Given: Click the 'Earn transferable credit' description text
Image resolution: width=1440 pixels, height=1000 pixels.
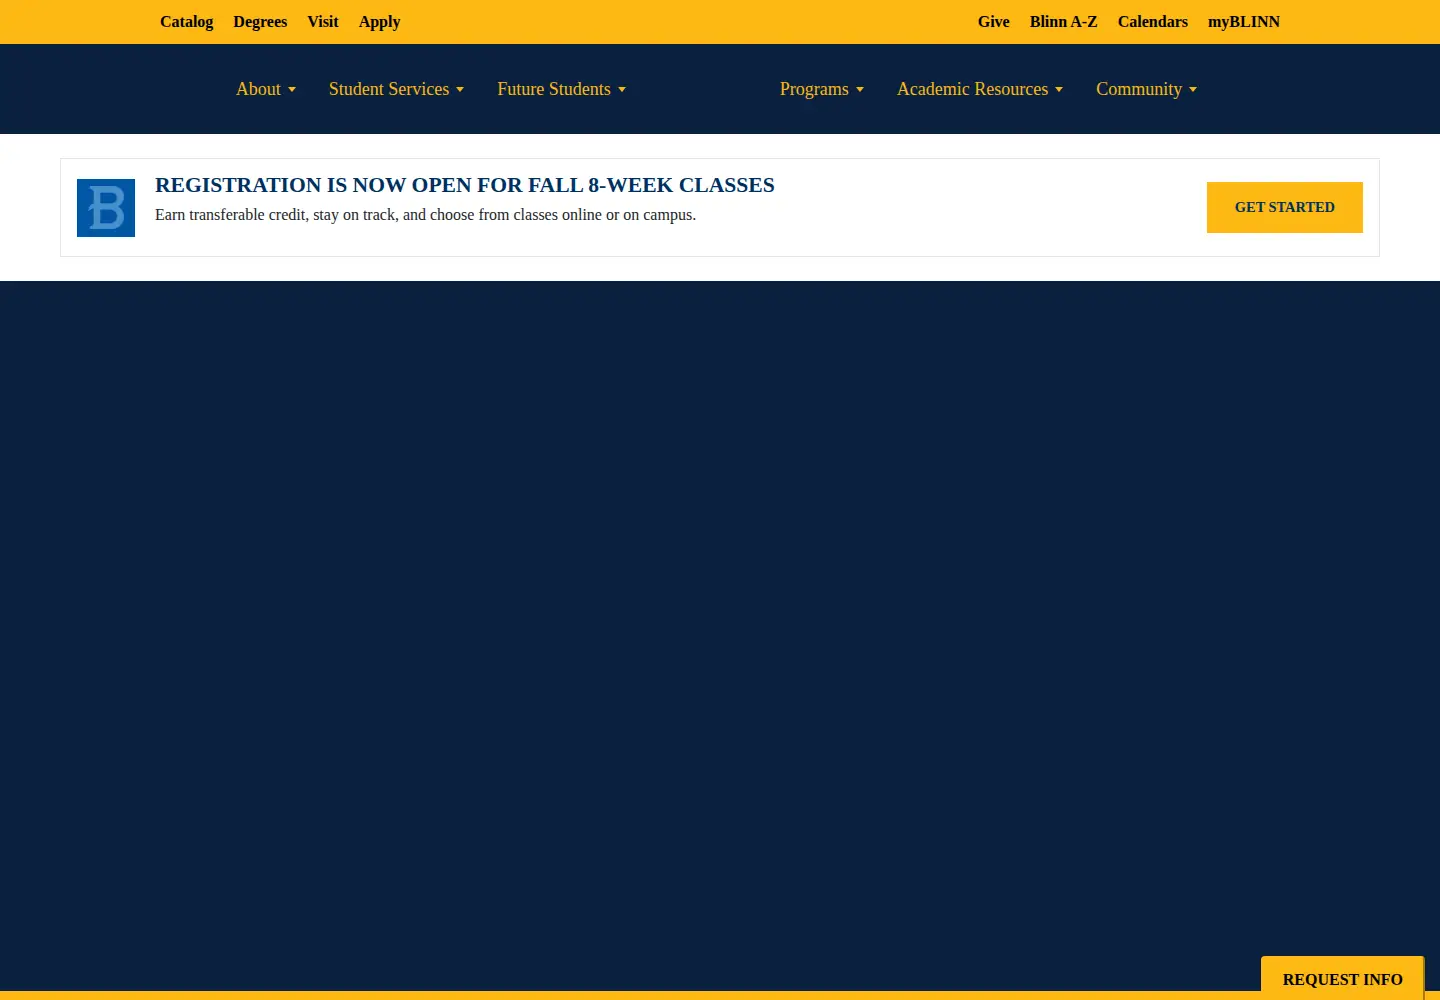Looking at the screenshot, I should point(425,215).
